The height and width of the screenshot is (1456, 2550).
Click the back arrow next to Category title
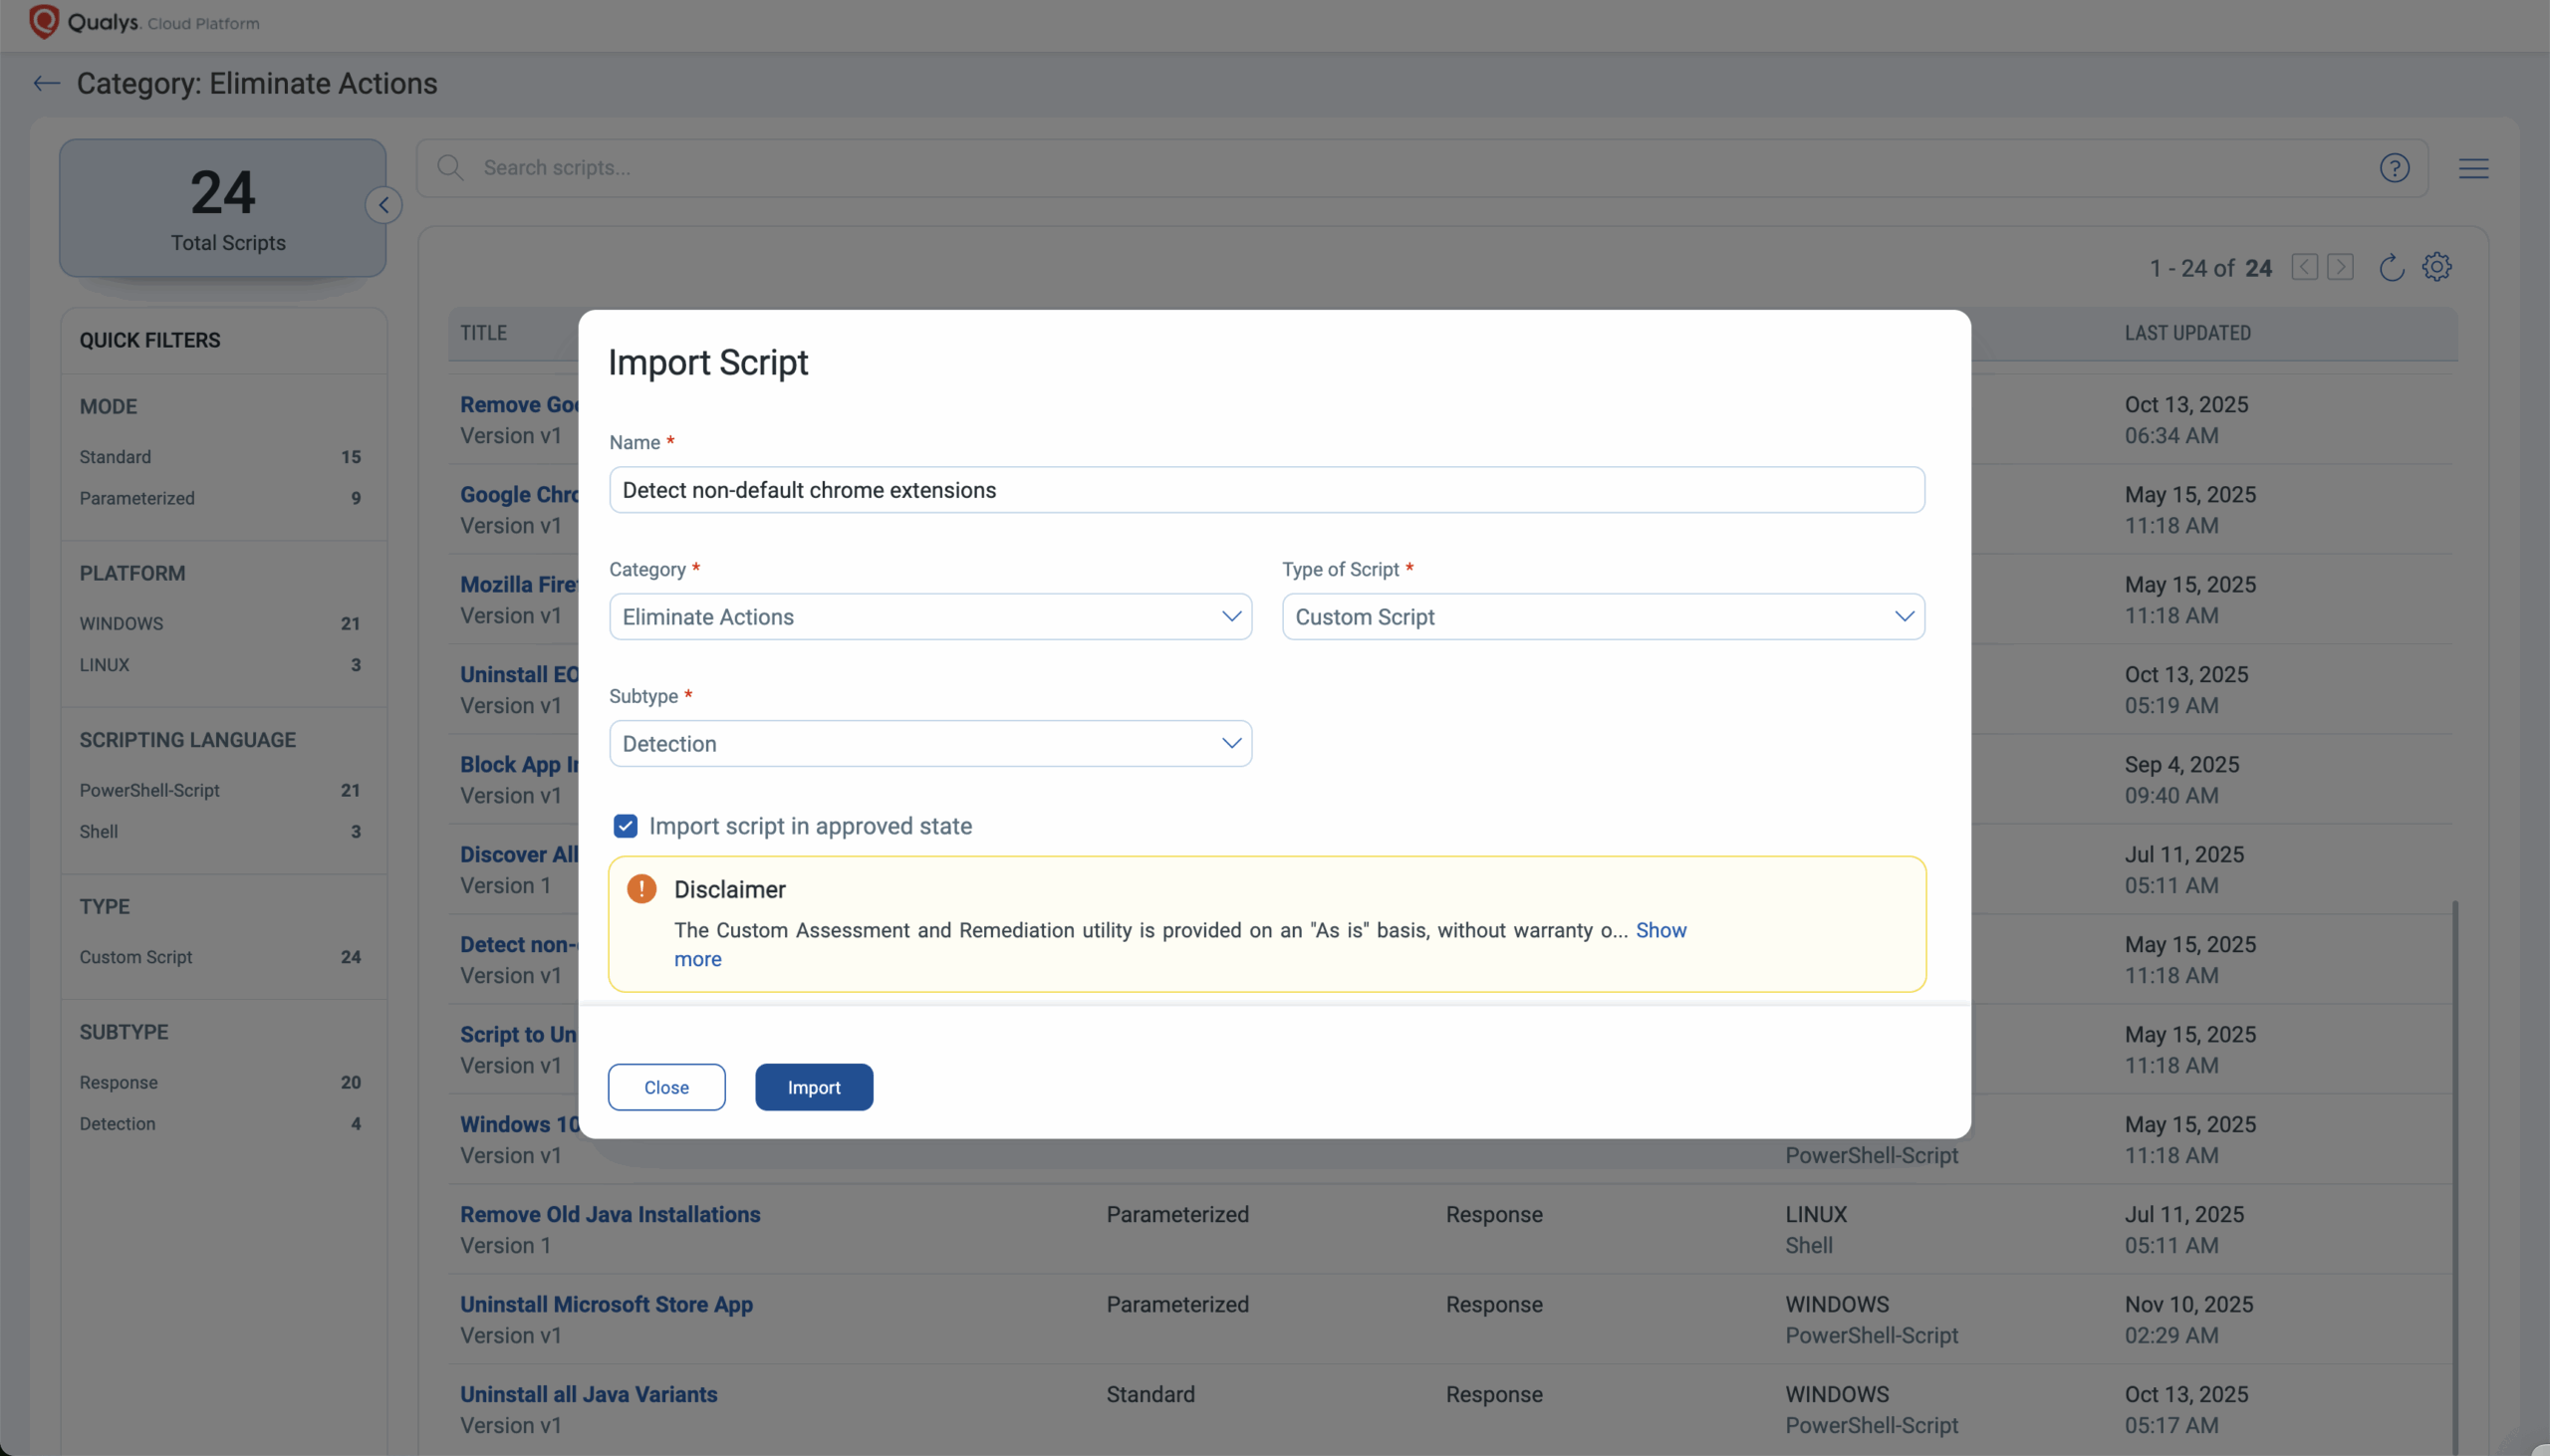[46, 84]
